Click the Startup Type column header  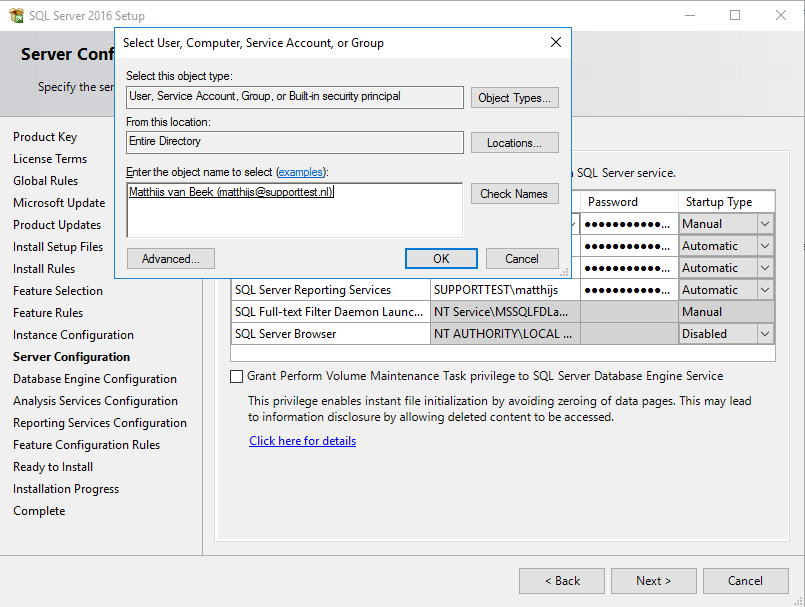pyautogui.click(x=726, y=202)
